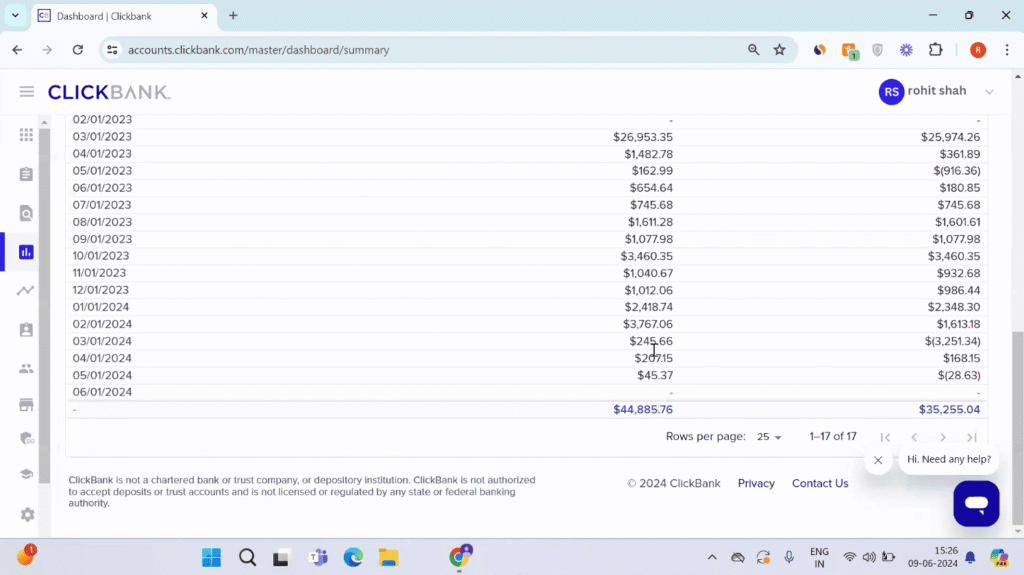The image size is (1024, 575).
Task: Open the graduation cap education sidebar icon
Action: pos(26,475)
